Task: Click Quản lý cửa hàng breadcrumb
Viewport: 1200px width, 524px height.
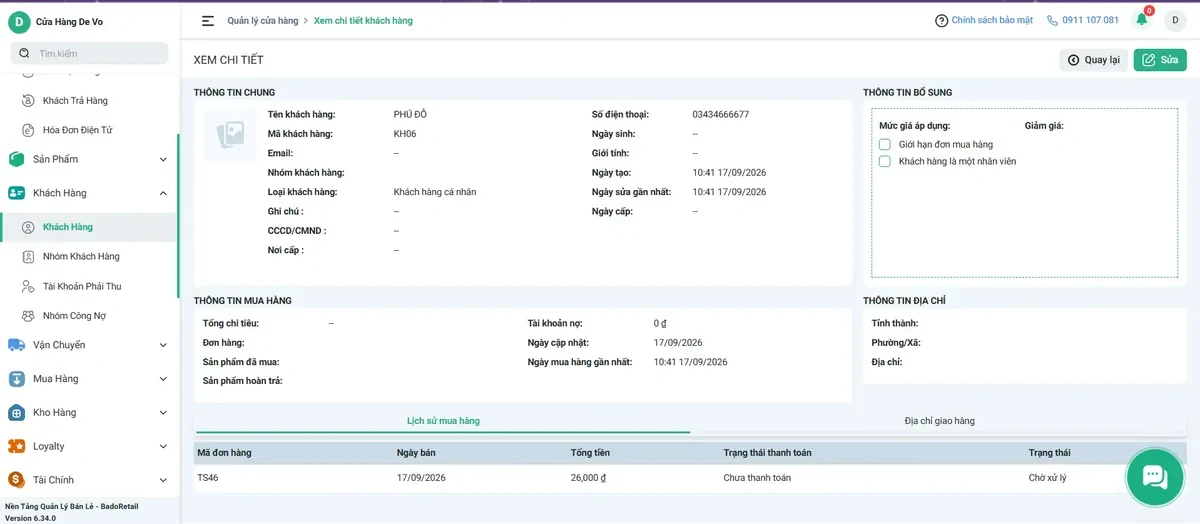Action: click(263, 20)
